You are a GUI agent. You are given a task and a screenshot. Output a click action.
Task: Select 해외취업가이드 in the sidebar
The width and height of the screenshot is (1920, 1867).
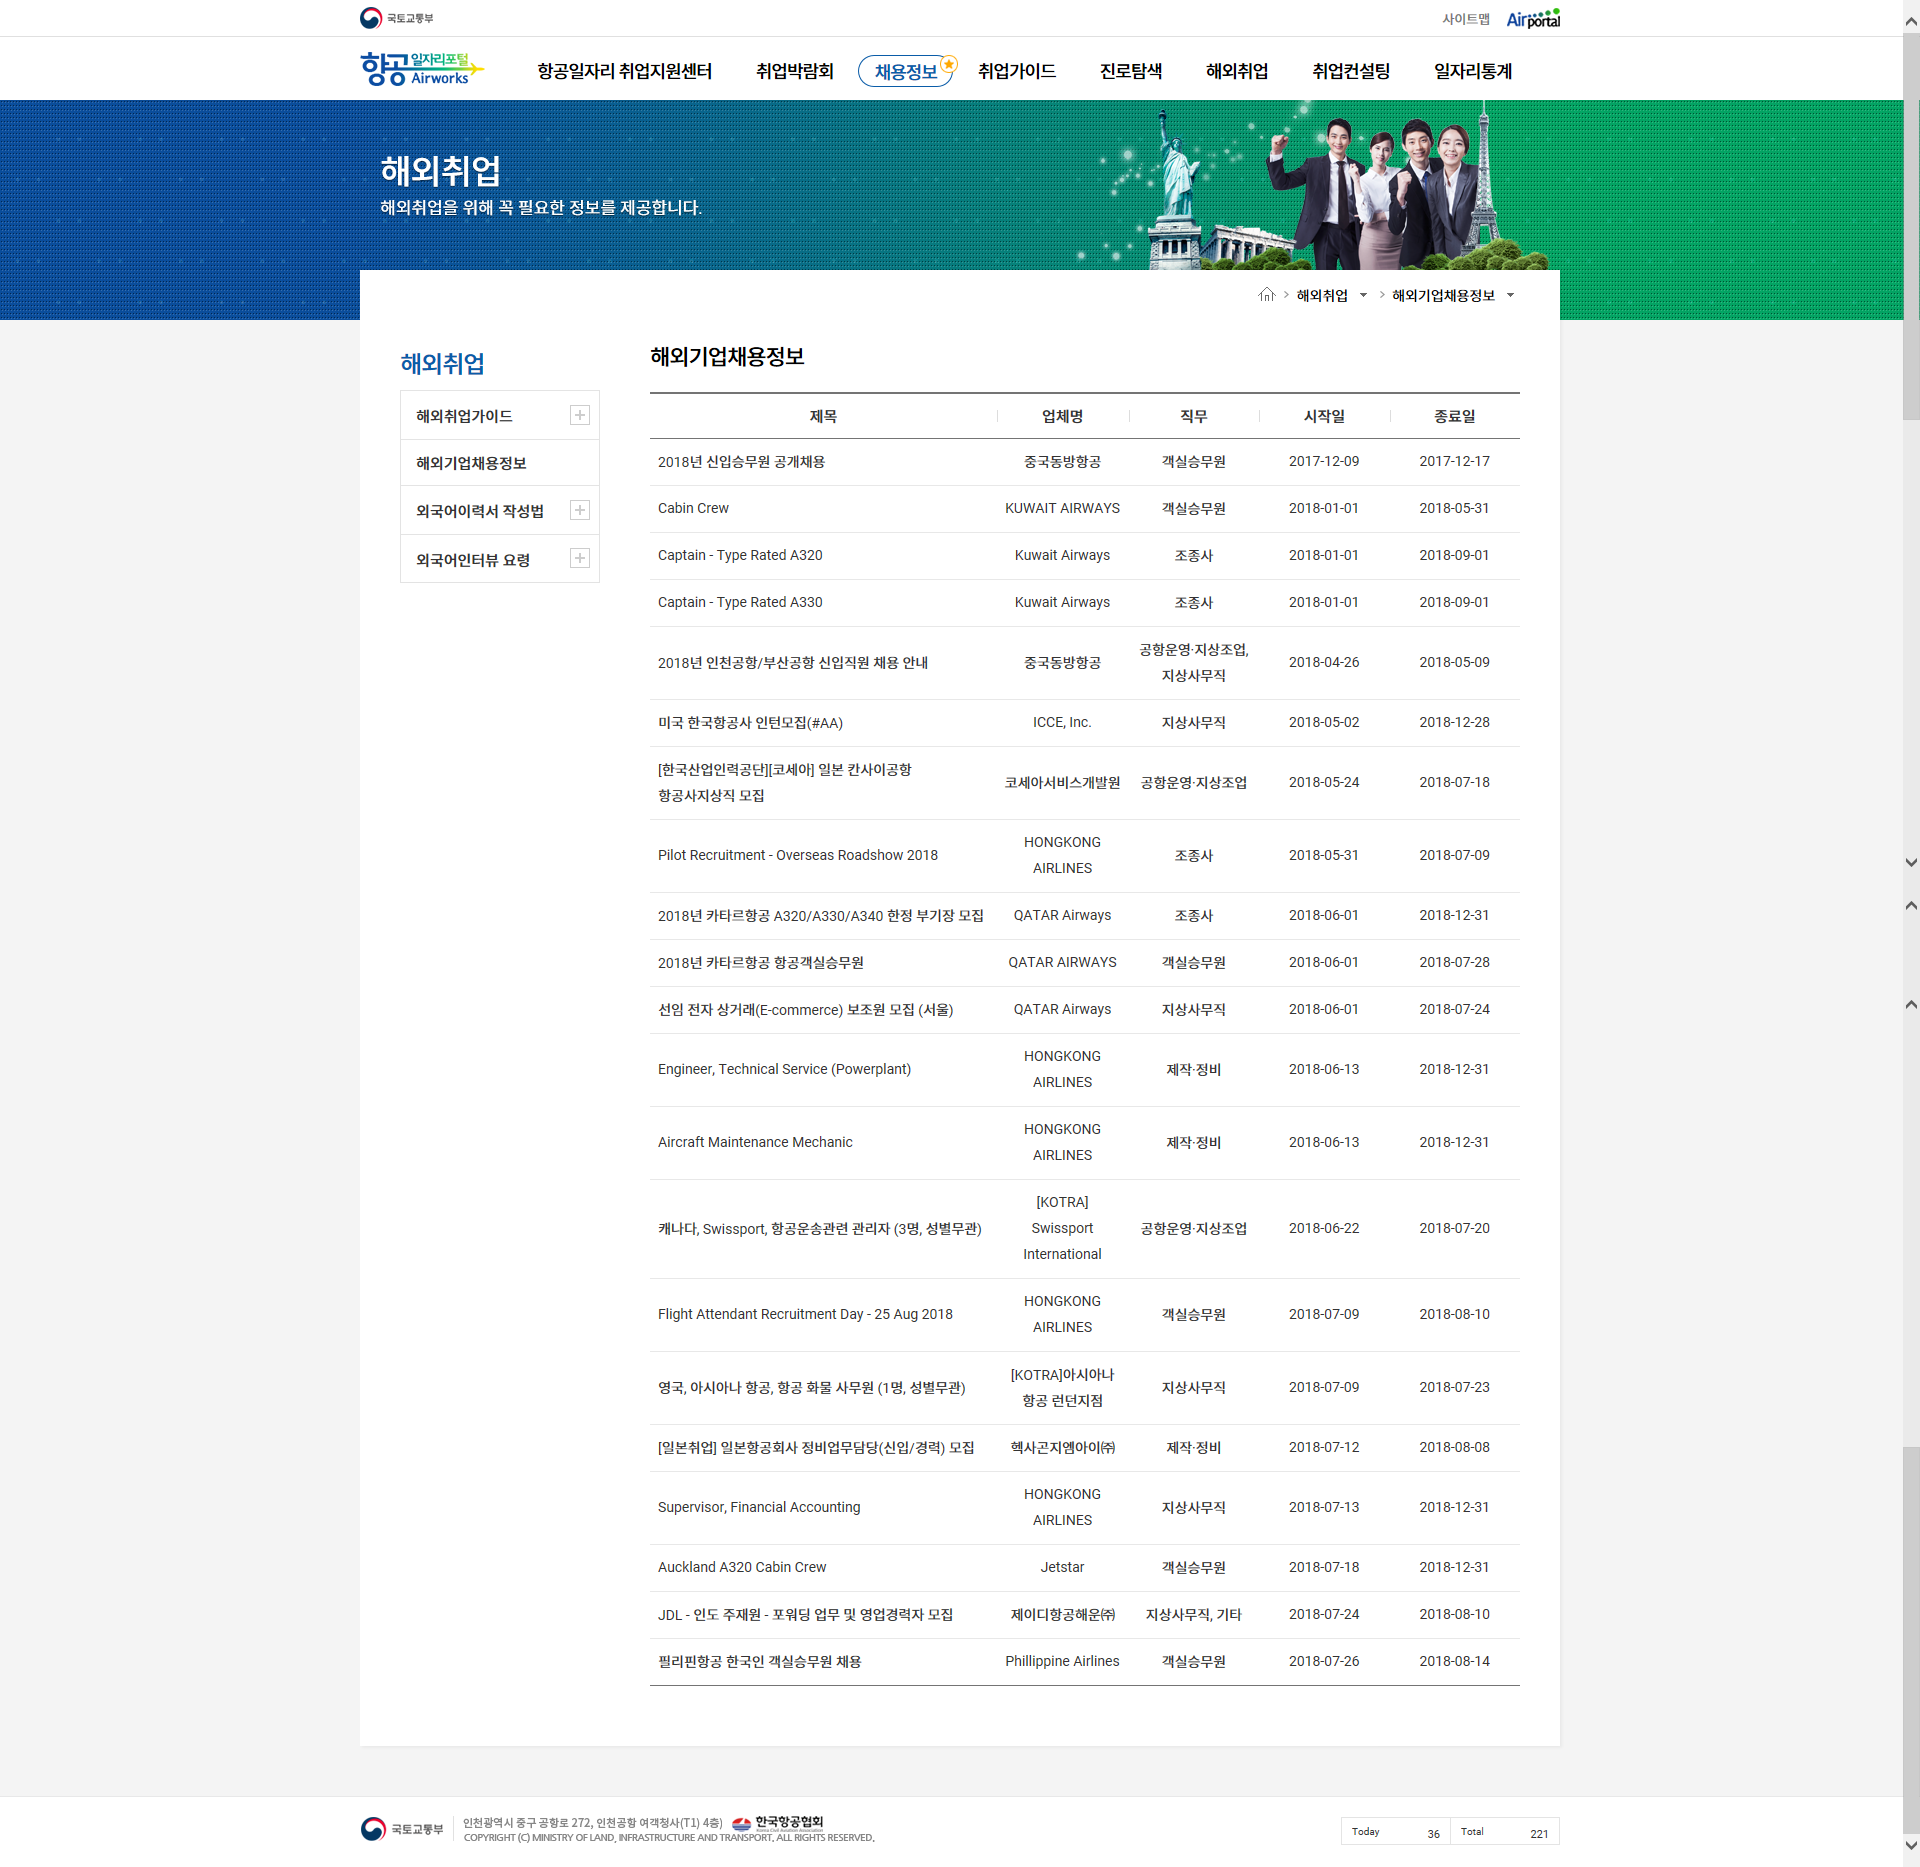(464, 416)
